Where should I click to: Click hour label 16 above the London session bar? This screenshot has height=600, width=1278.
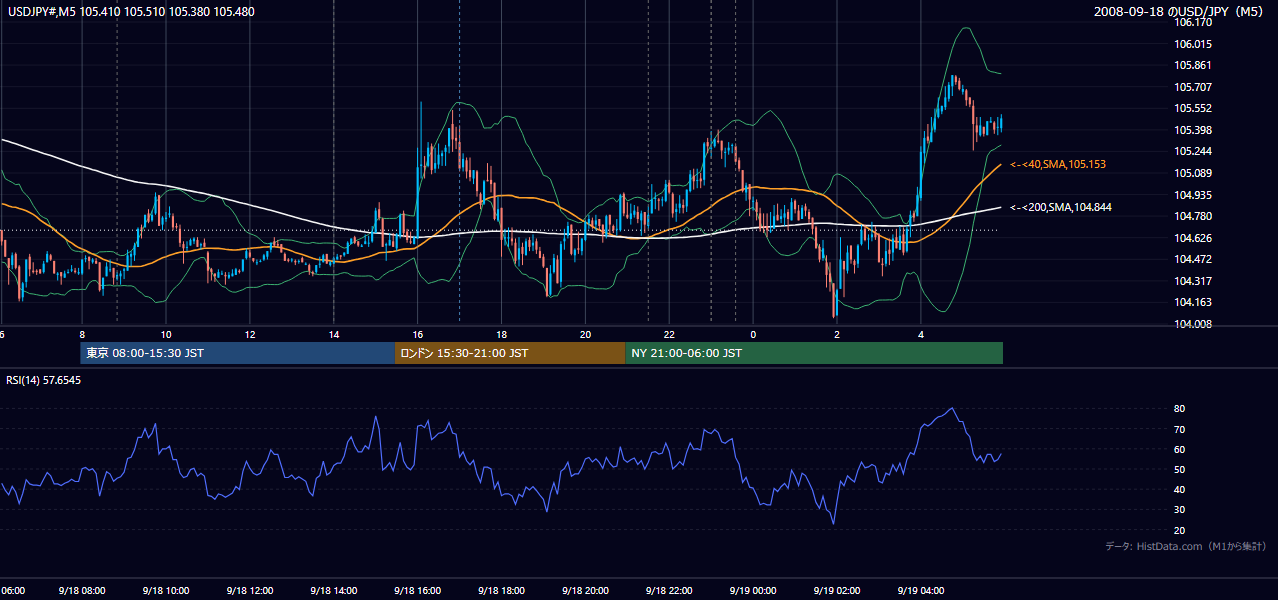pyautogui.click(x=418, y=335)
